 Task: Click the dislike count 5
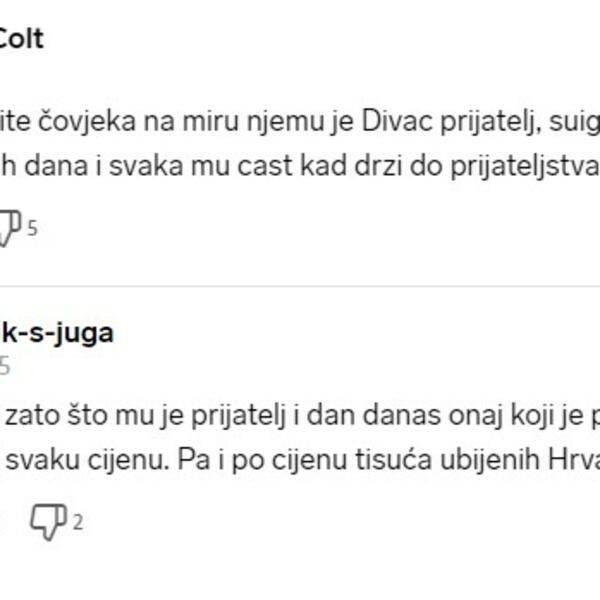pyautogui.click(x=32, y=228)
